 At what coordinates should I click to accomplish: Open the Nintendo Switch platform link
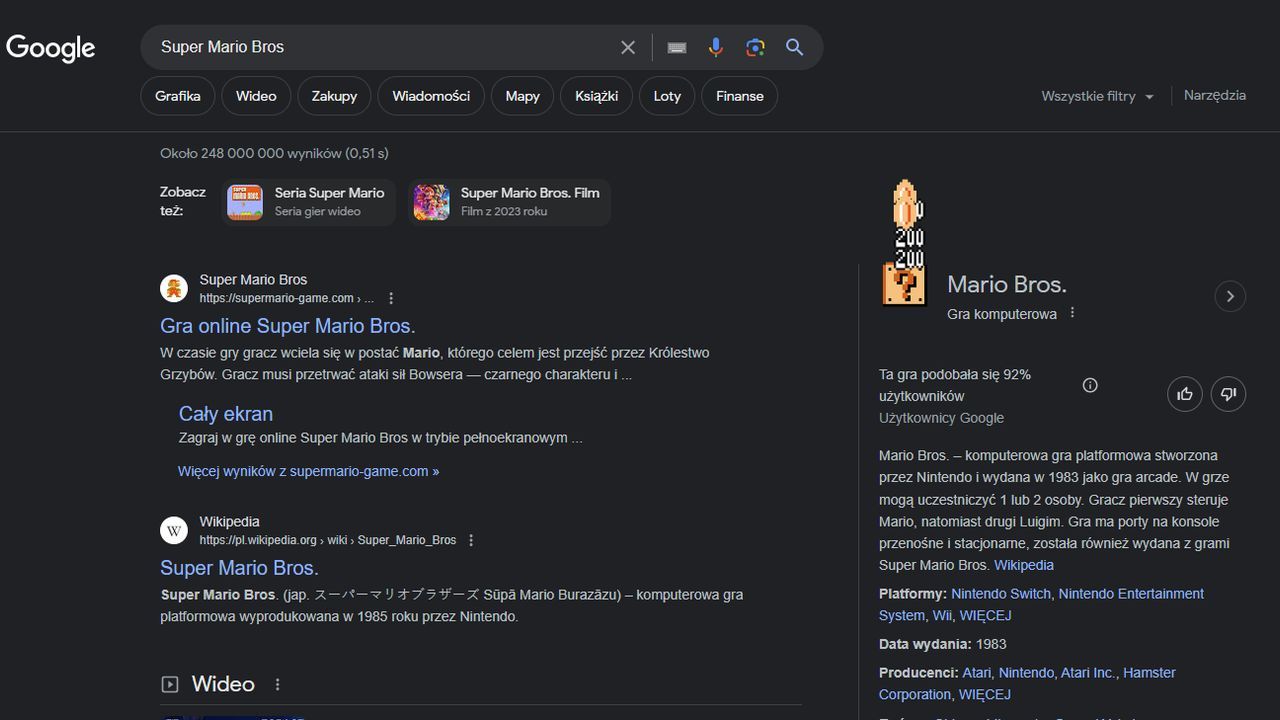coord(1001,594)
